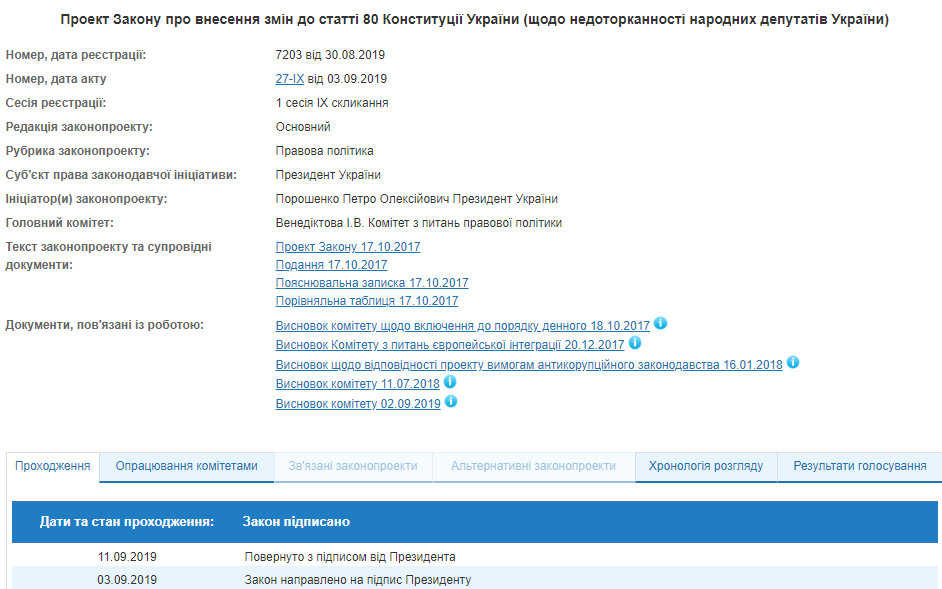Image resolution: width=942 pixels, height=589 pixels.
Task: Click info icon beside антикорупційного законодавства conclusion
Action: (x=793, y=364)
